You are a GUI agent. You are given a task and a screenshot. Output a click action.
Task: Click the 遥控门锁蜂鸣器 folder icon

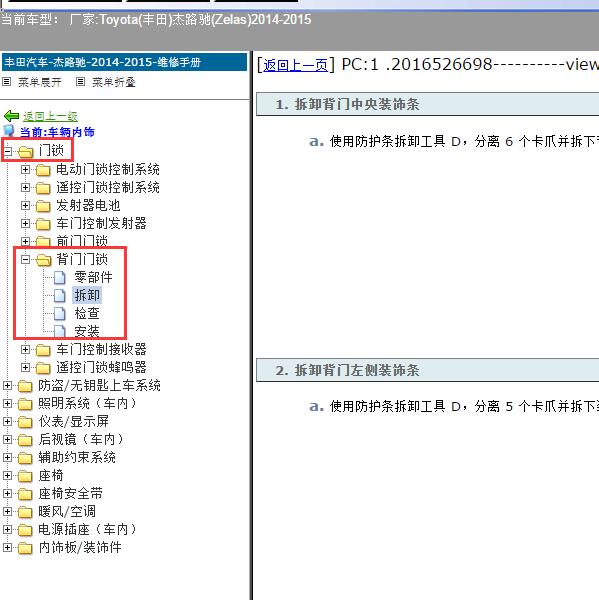pyautogui.click(x=43, y=368)
